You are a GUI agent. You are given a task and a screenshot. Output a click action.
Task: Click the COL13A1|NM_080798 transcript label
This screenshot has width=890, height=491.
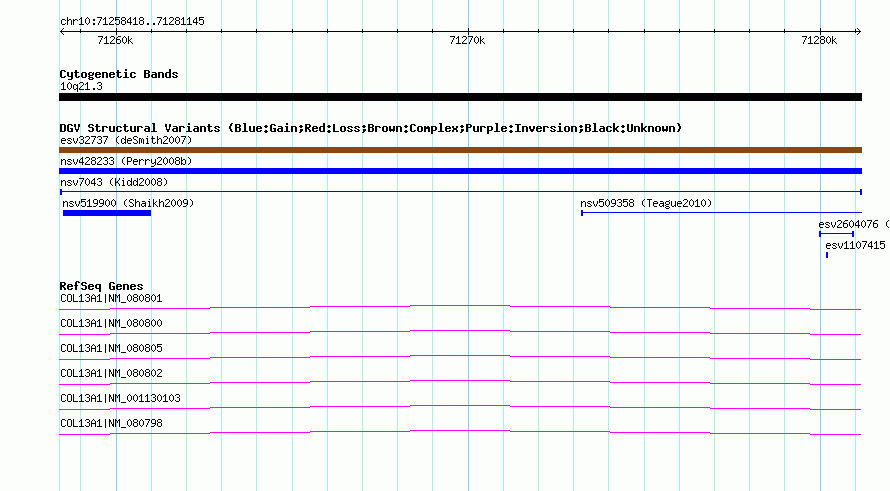[111, 423]
